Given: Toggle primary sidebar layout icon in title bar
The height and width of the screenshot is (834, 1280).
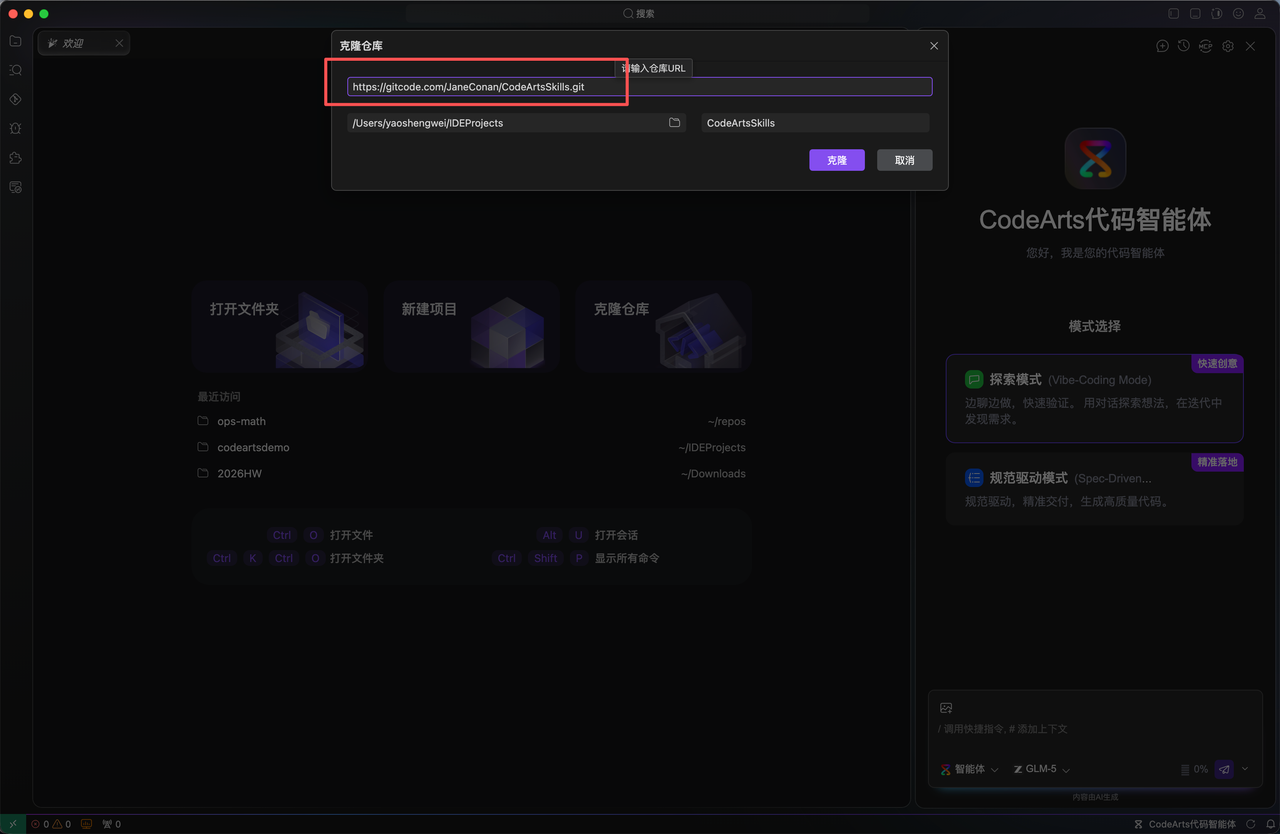Looking at the screenshot, I should [x=1174, y=14].
